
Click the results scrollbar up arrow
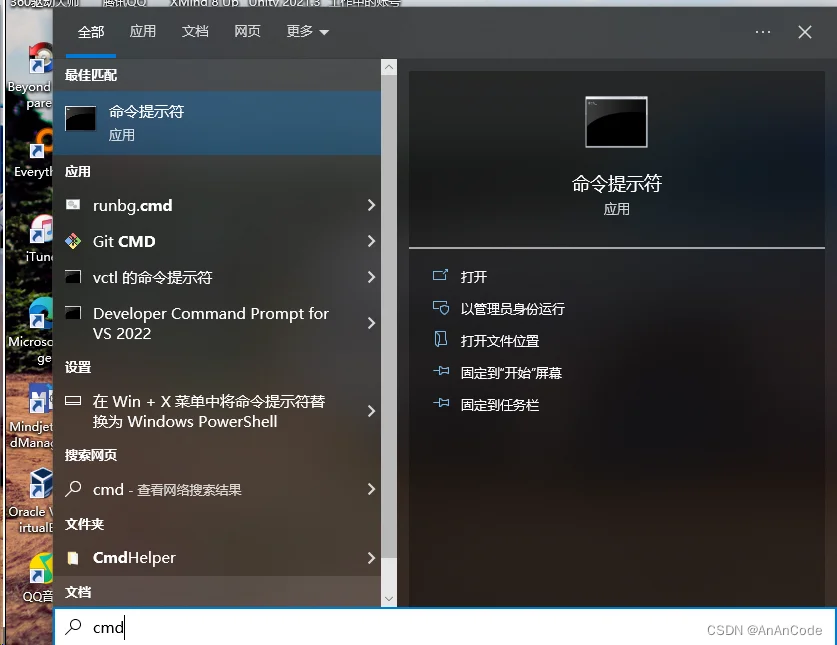[x=389, y=67]
